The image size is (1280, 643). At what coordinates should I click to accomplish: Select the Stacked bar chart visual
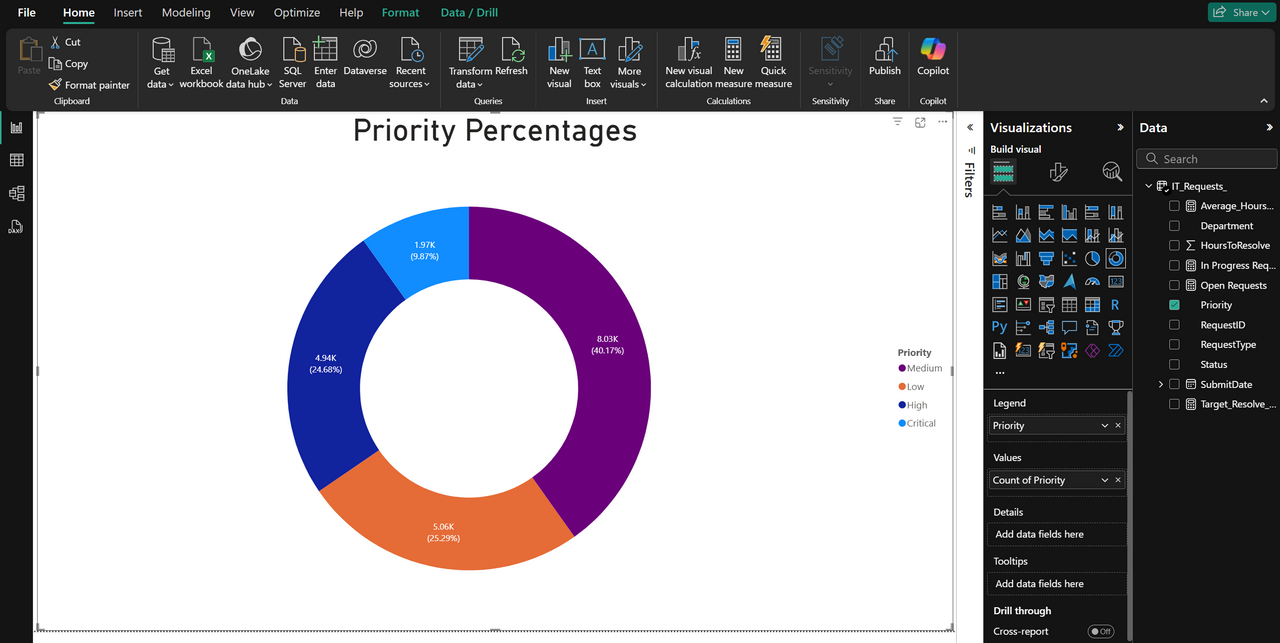coord(999,212)
